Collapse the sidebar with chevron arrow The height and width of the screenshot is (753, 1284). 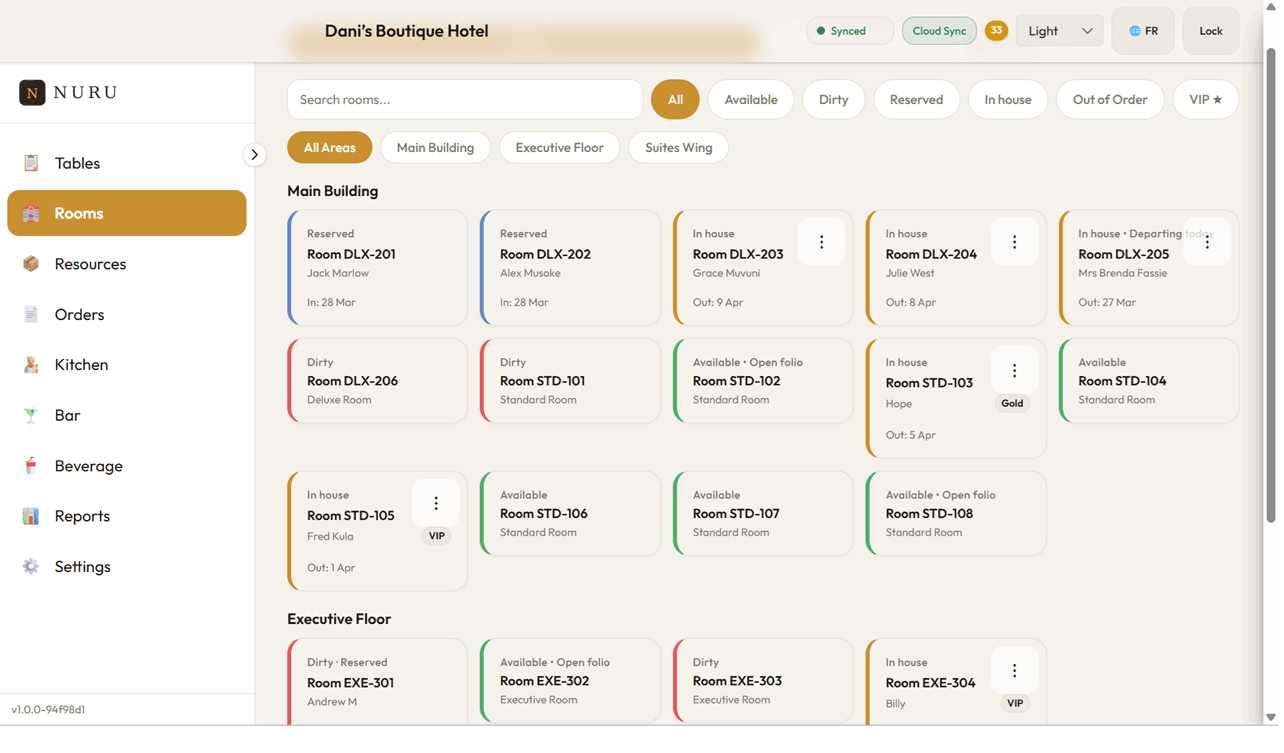254,155
